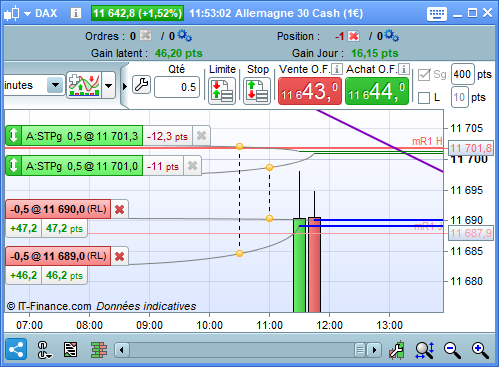Click the Share icon

[16, 350]
